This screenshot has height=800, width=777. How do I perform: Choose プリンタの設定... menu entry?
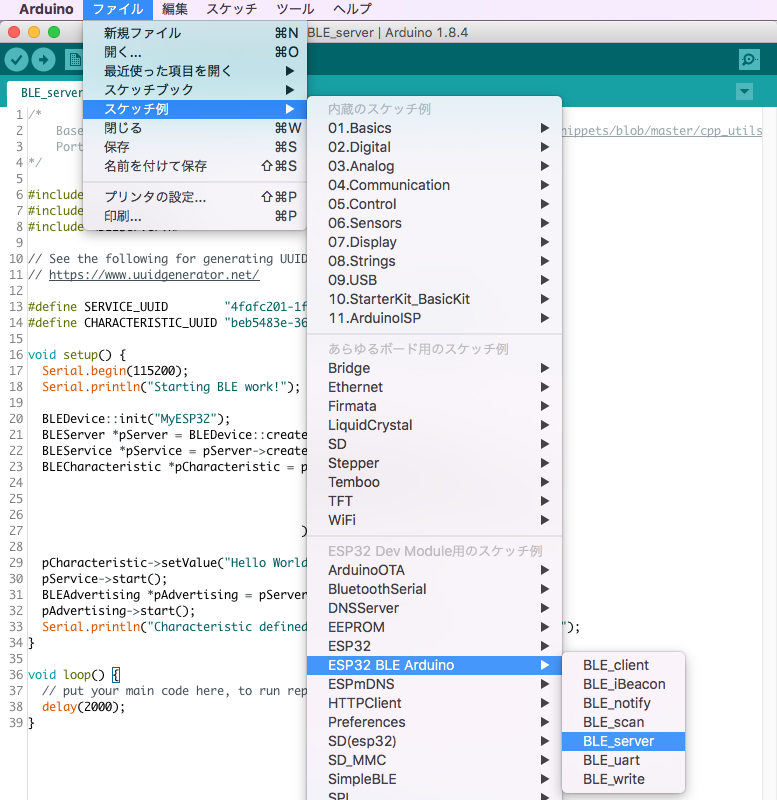(195, 197)
